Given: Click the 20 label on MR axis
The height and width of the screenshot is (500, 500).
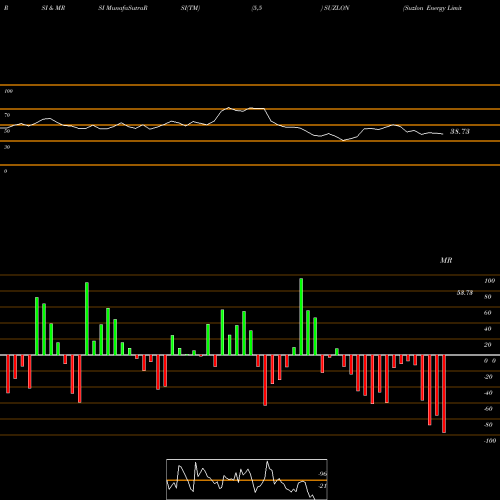Looking at the screenshot, I should (x=487, y=345).
